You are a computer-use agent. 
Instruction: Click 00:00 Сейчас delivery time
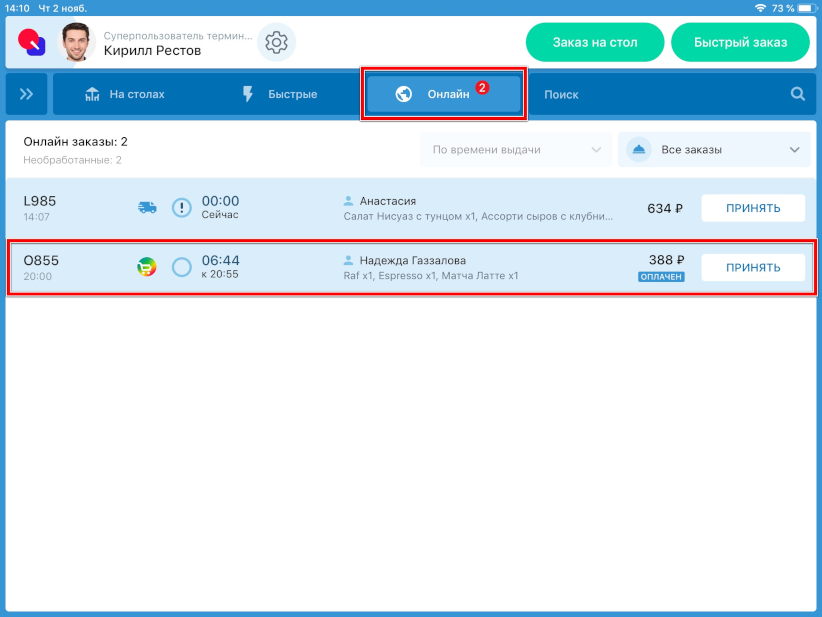coord(220,208)
